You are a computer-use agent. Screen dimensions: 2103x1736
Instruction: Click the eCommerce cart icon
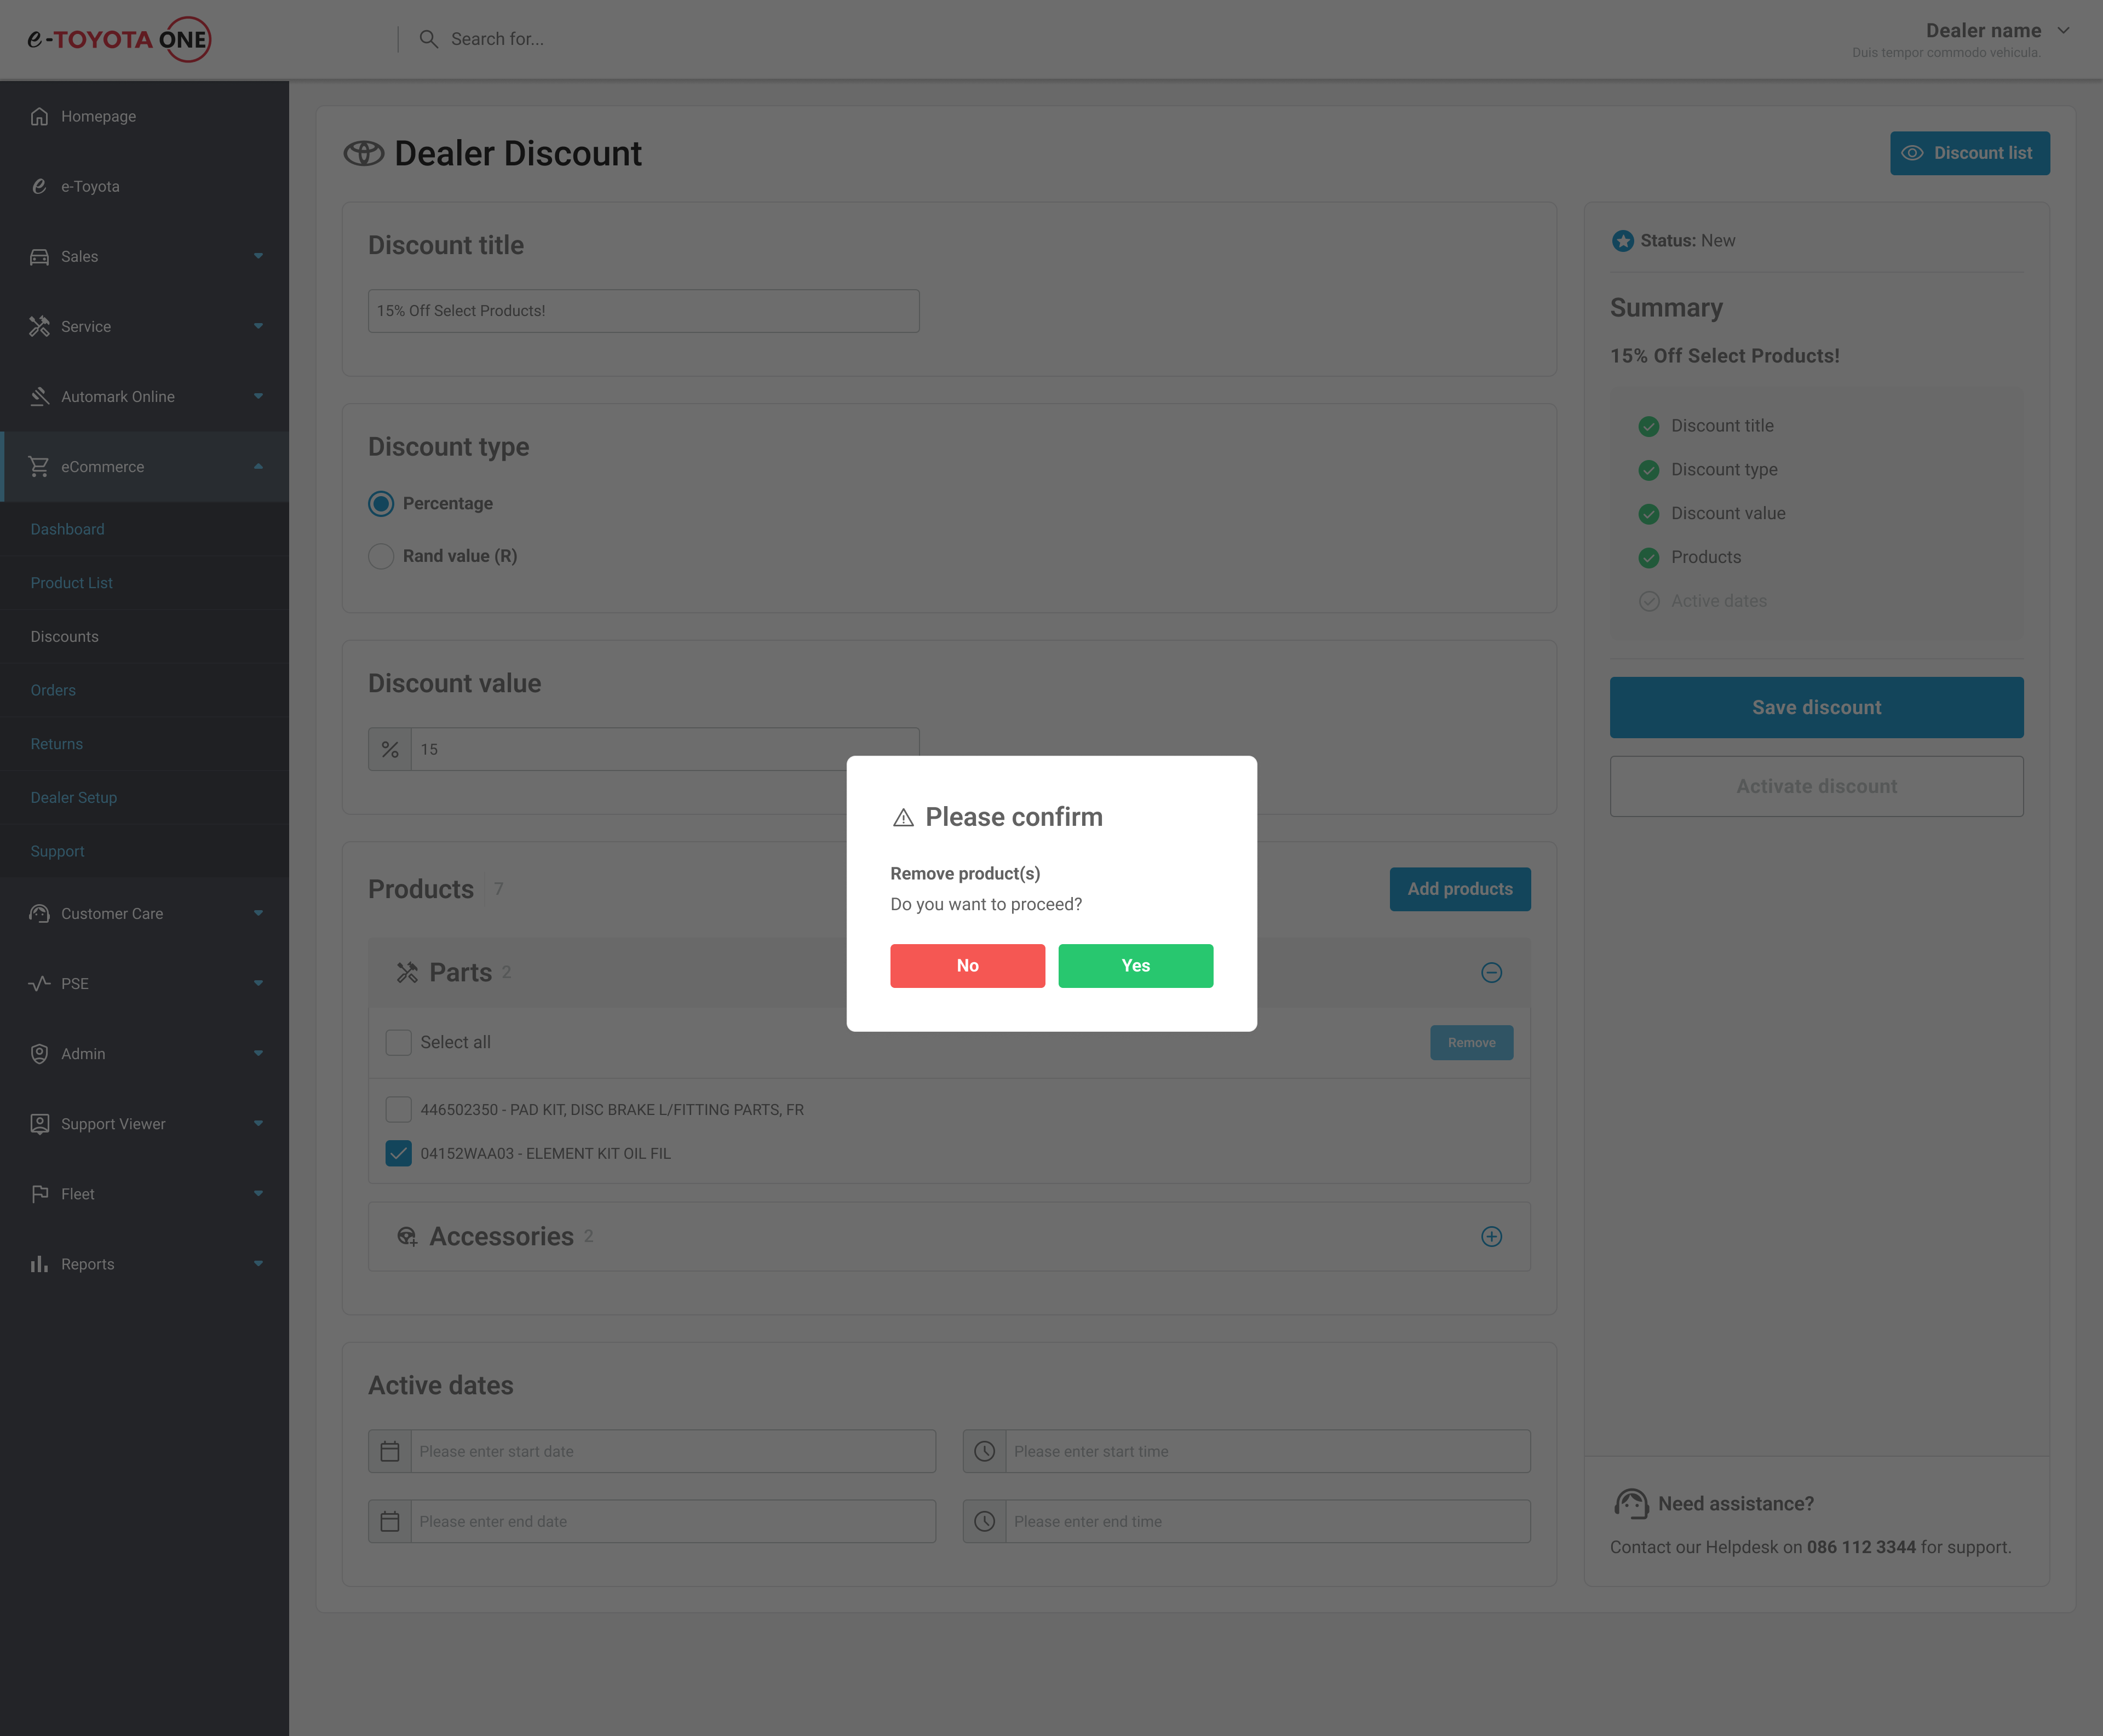[x=39, y=467]
